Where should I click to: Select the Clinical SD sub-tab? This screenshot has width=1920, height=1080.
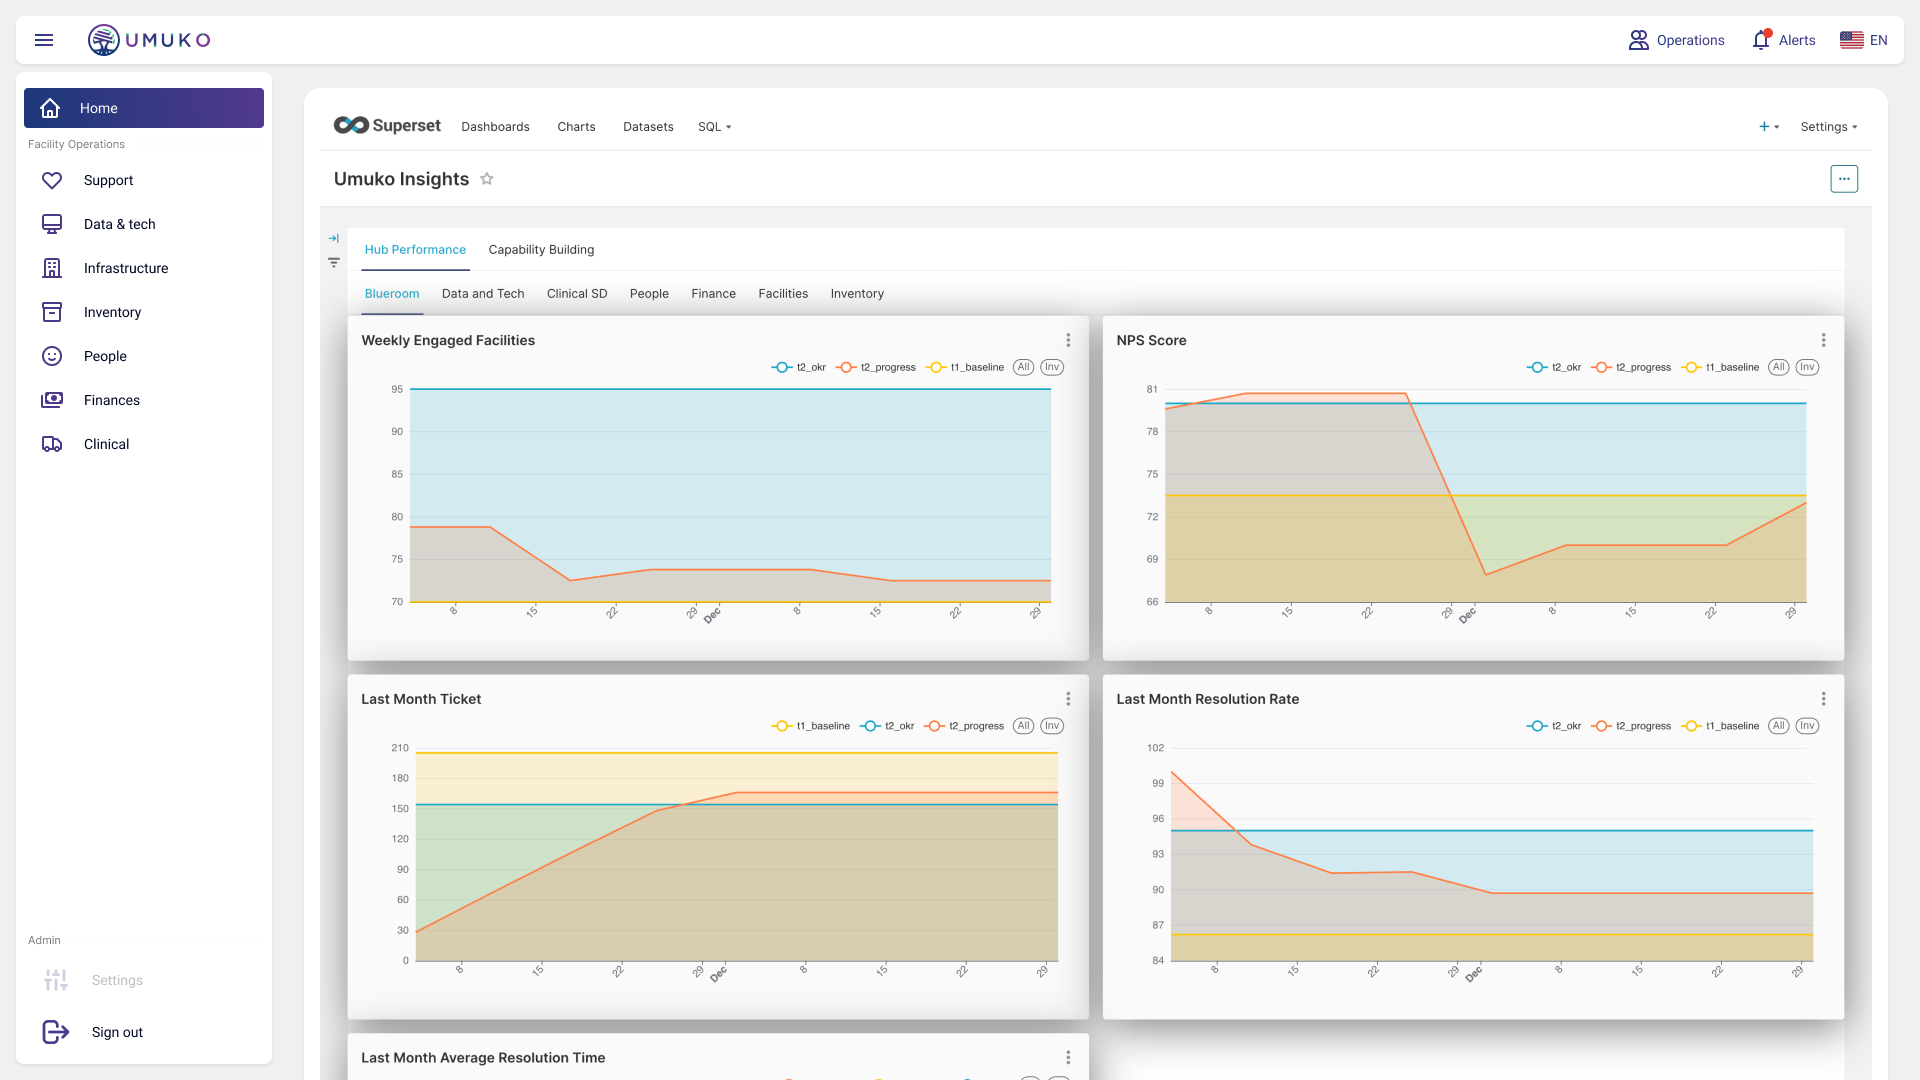pyautogui.click(x=577, y=294)
